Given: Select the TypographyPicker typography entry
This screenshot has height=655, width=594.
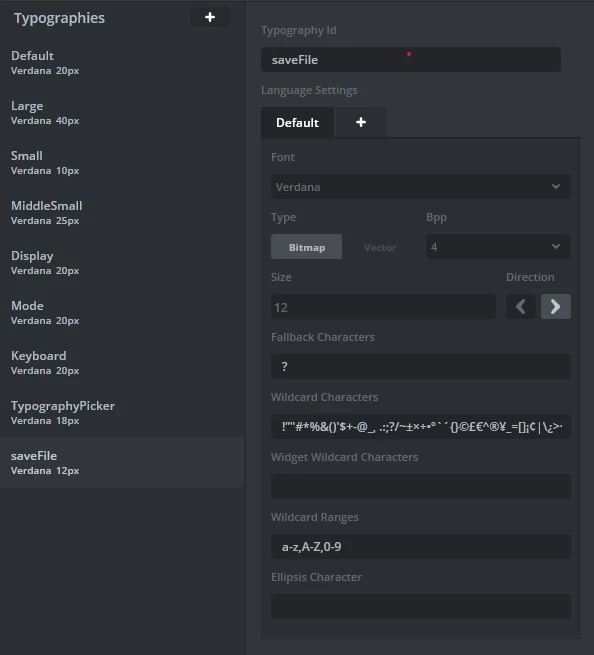Looking at the screenshot, I should tap(122, 413).
